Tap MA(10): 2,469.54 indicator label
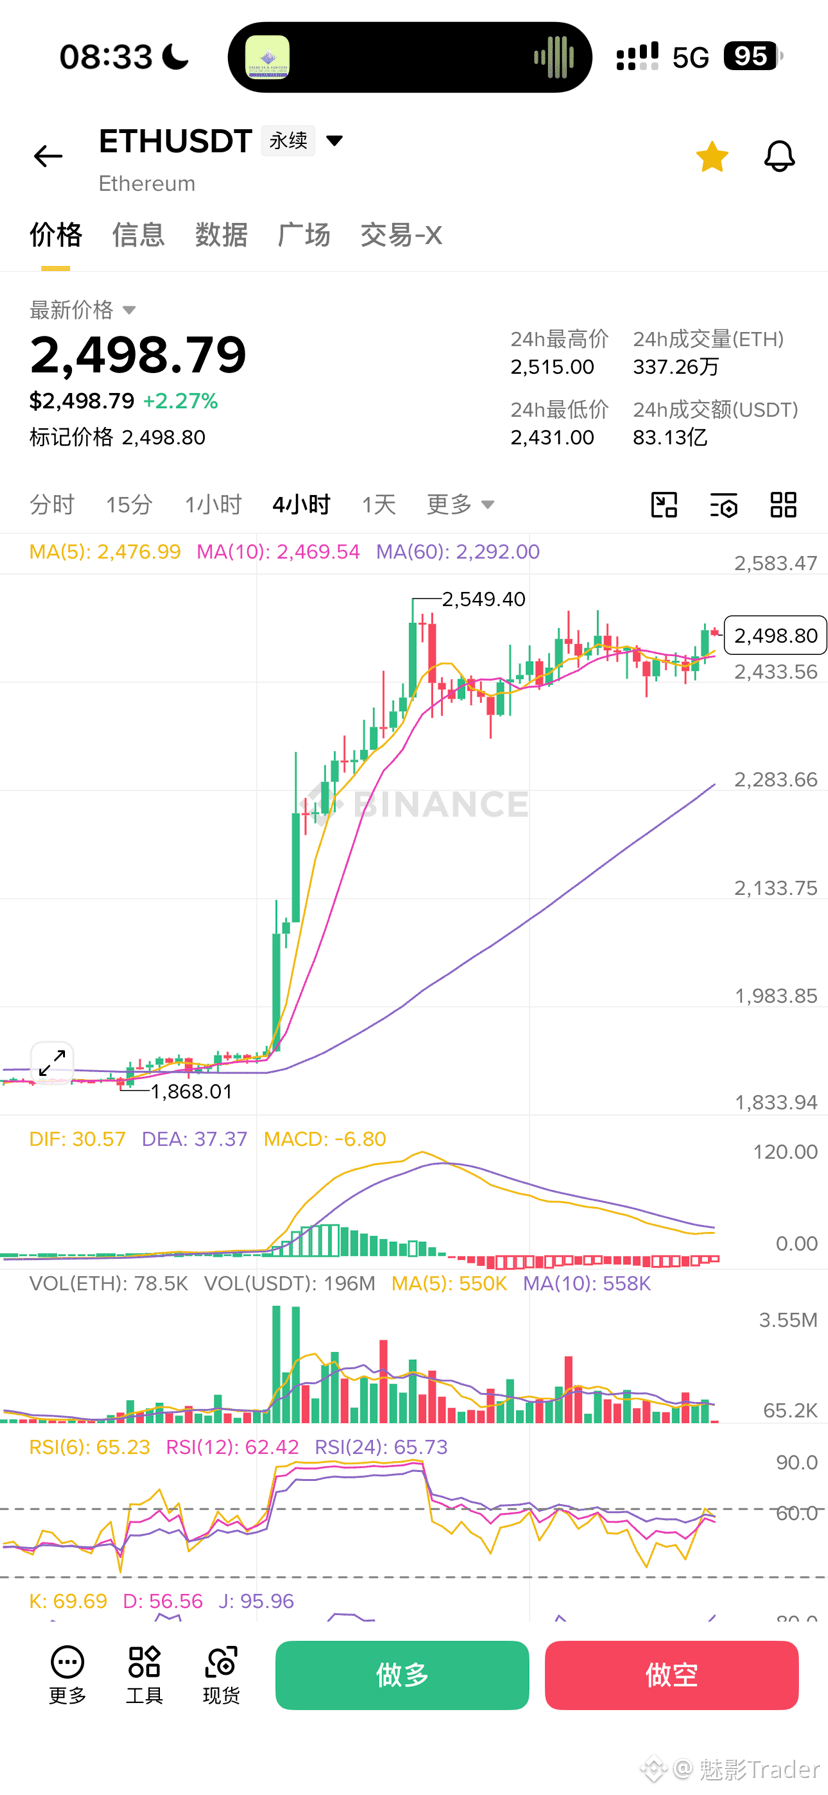Viewport: 828px width, 1795px height. tap(278, 552)
